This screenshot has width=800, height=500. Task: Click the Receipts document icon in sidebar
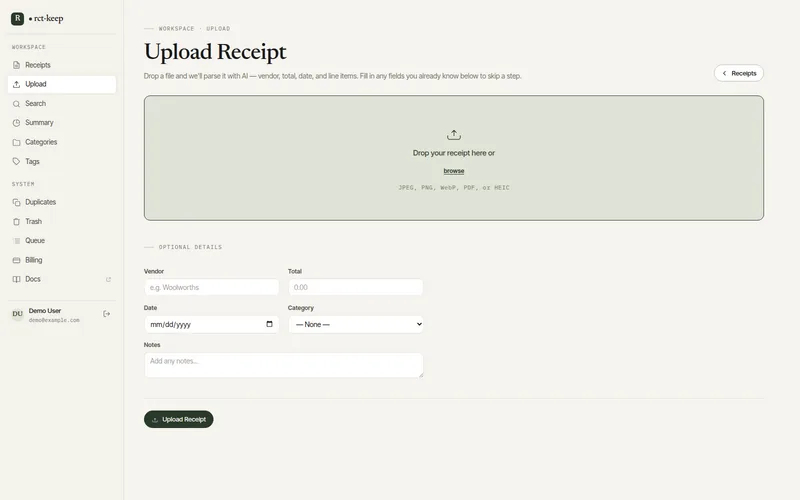(x=16, y=65)
